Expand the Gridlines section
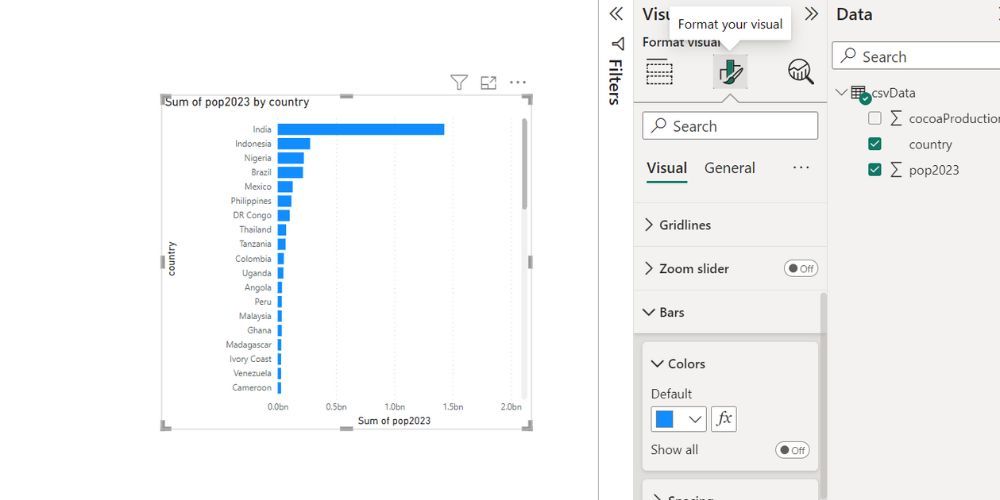 [x=684, y=225]
